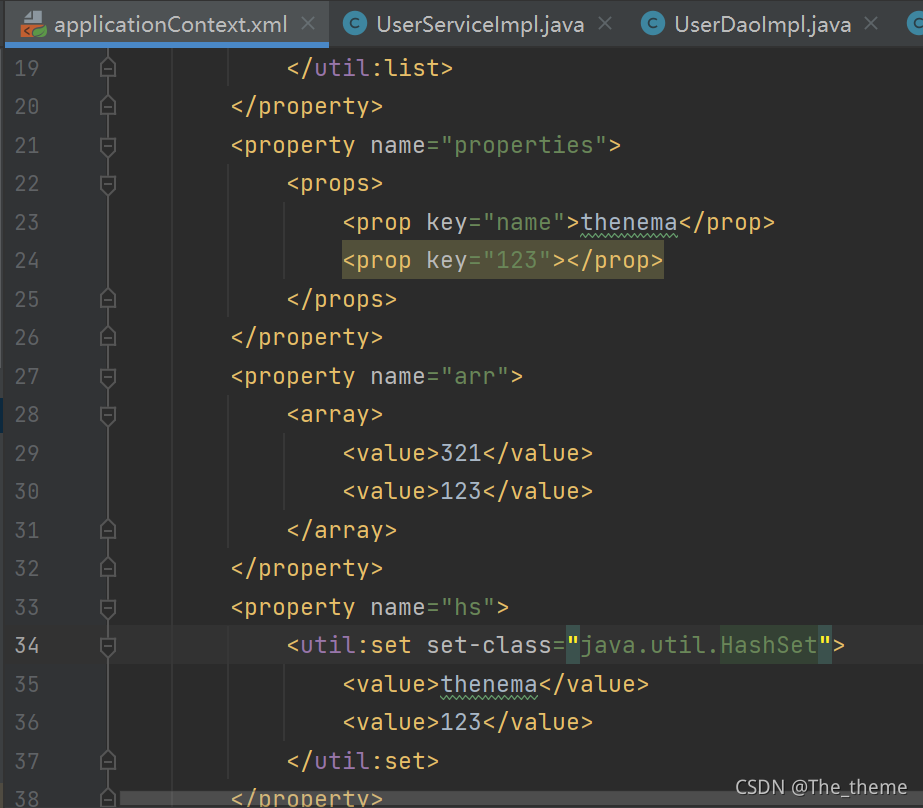The height and width of the screenshot is (808, 923).
Task: Click 'thenema' value on line 35
Action: tap(489, 684)
